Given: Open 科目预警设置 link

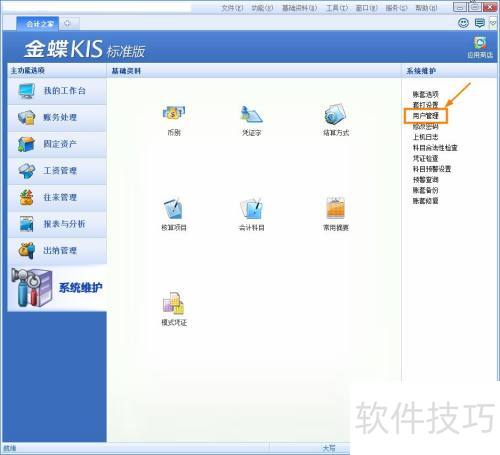Looking at the screenshot, I should point(432,169).
